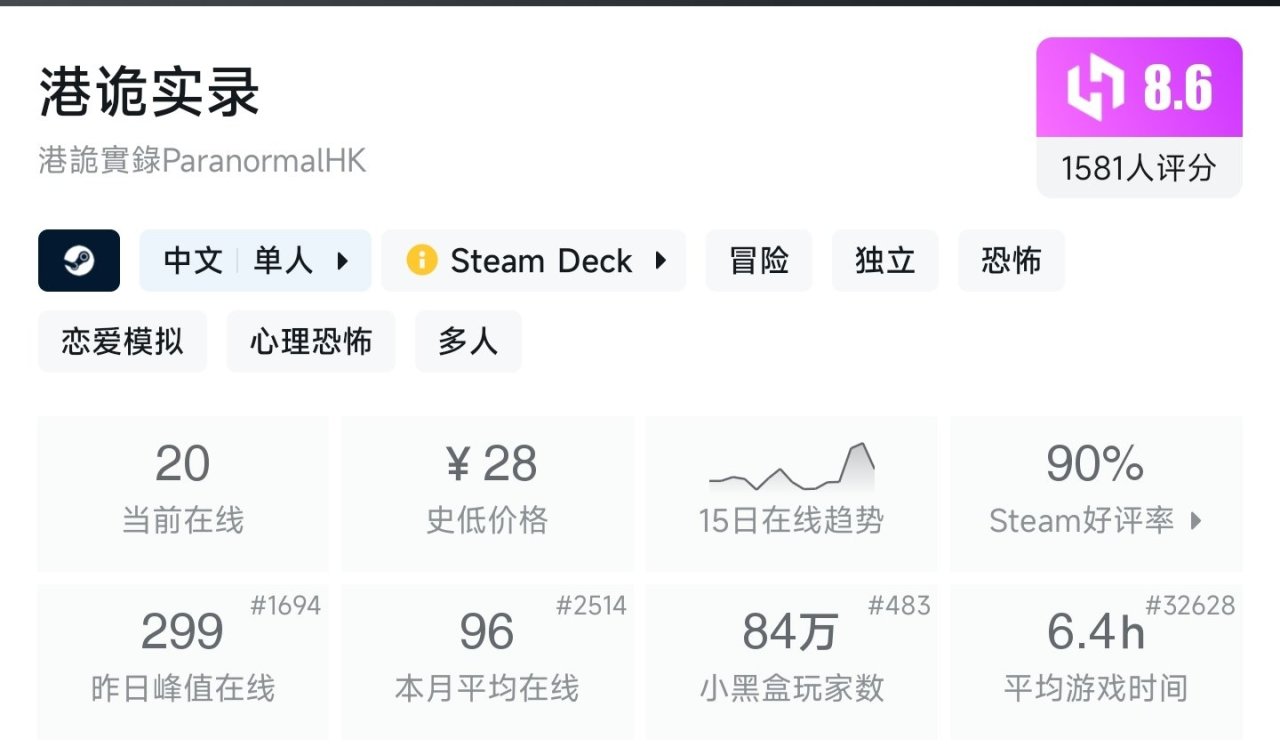
Task: Tap the 恐怖 tag
Action: [1011, 261]
